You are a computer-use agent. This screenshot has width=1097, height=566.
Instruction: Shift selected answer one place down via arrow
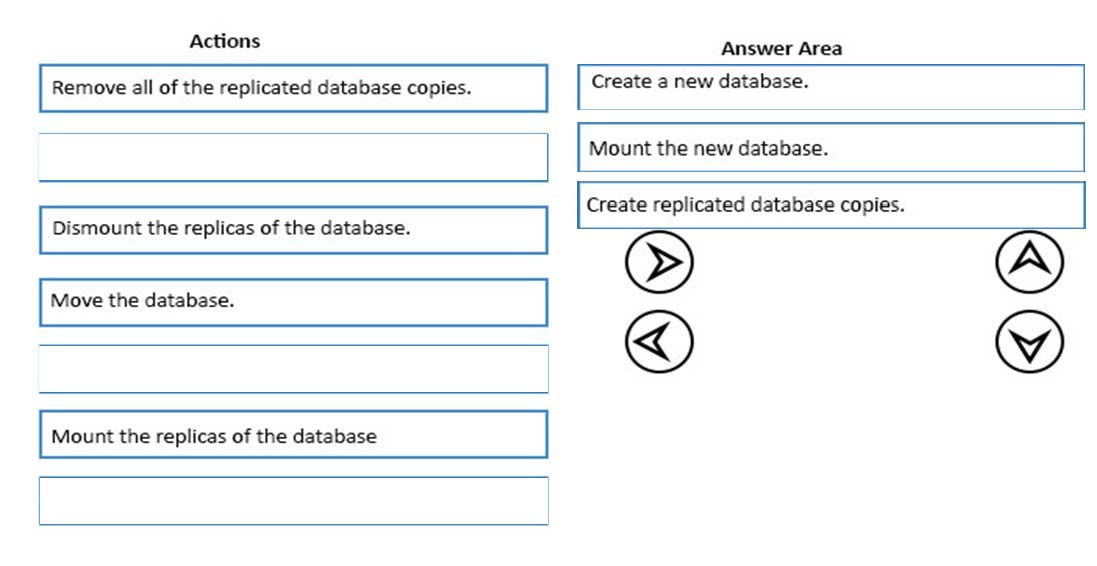pos(1029,341)
